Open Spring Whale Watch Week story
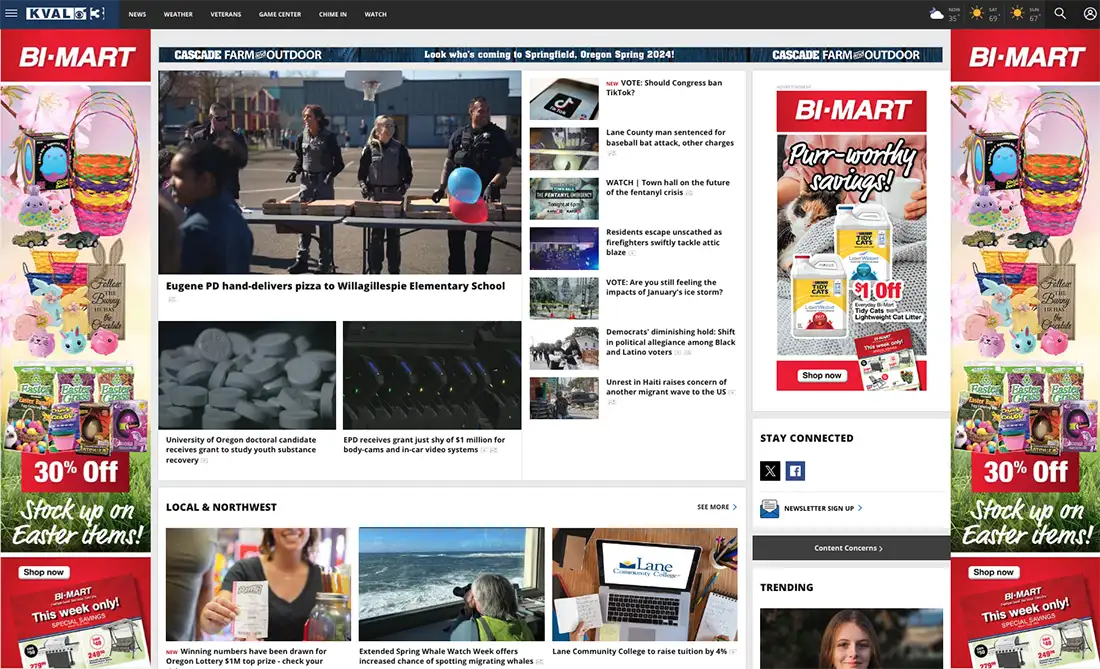 click(446, 656)
